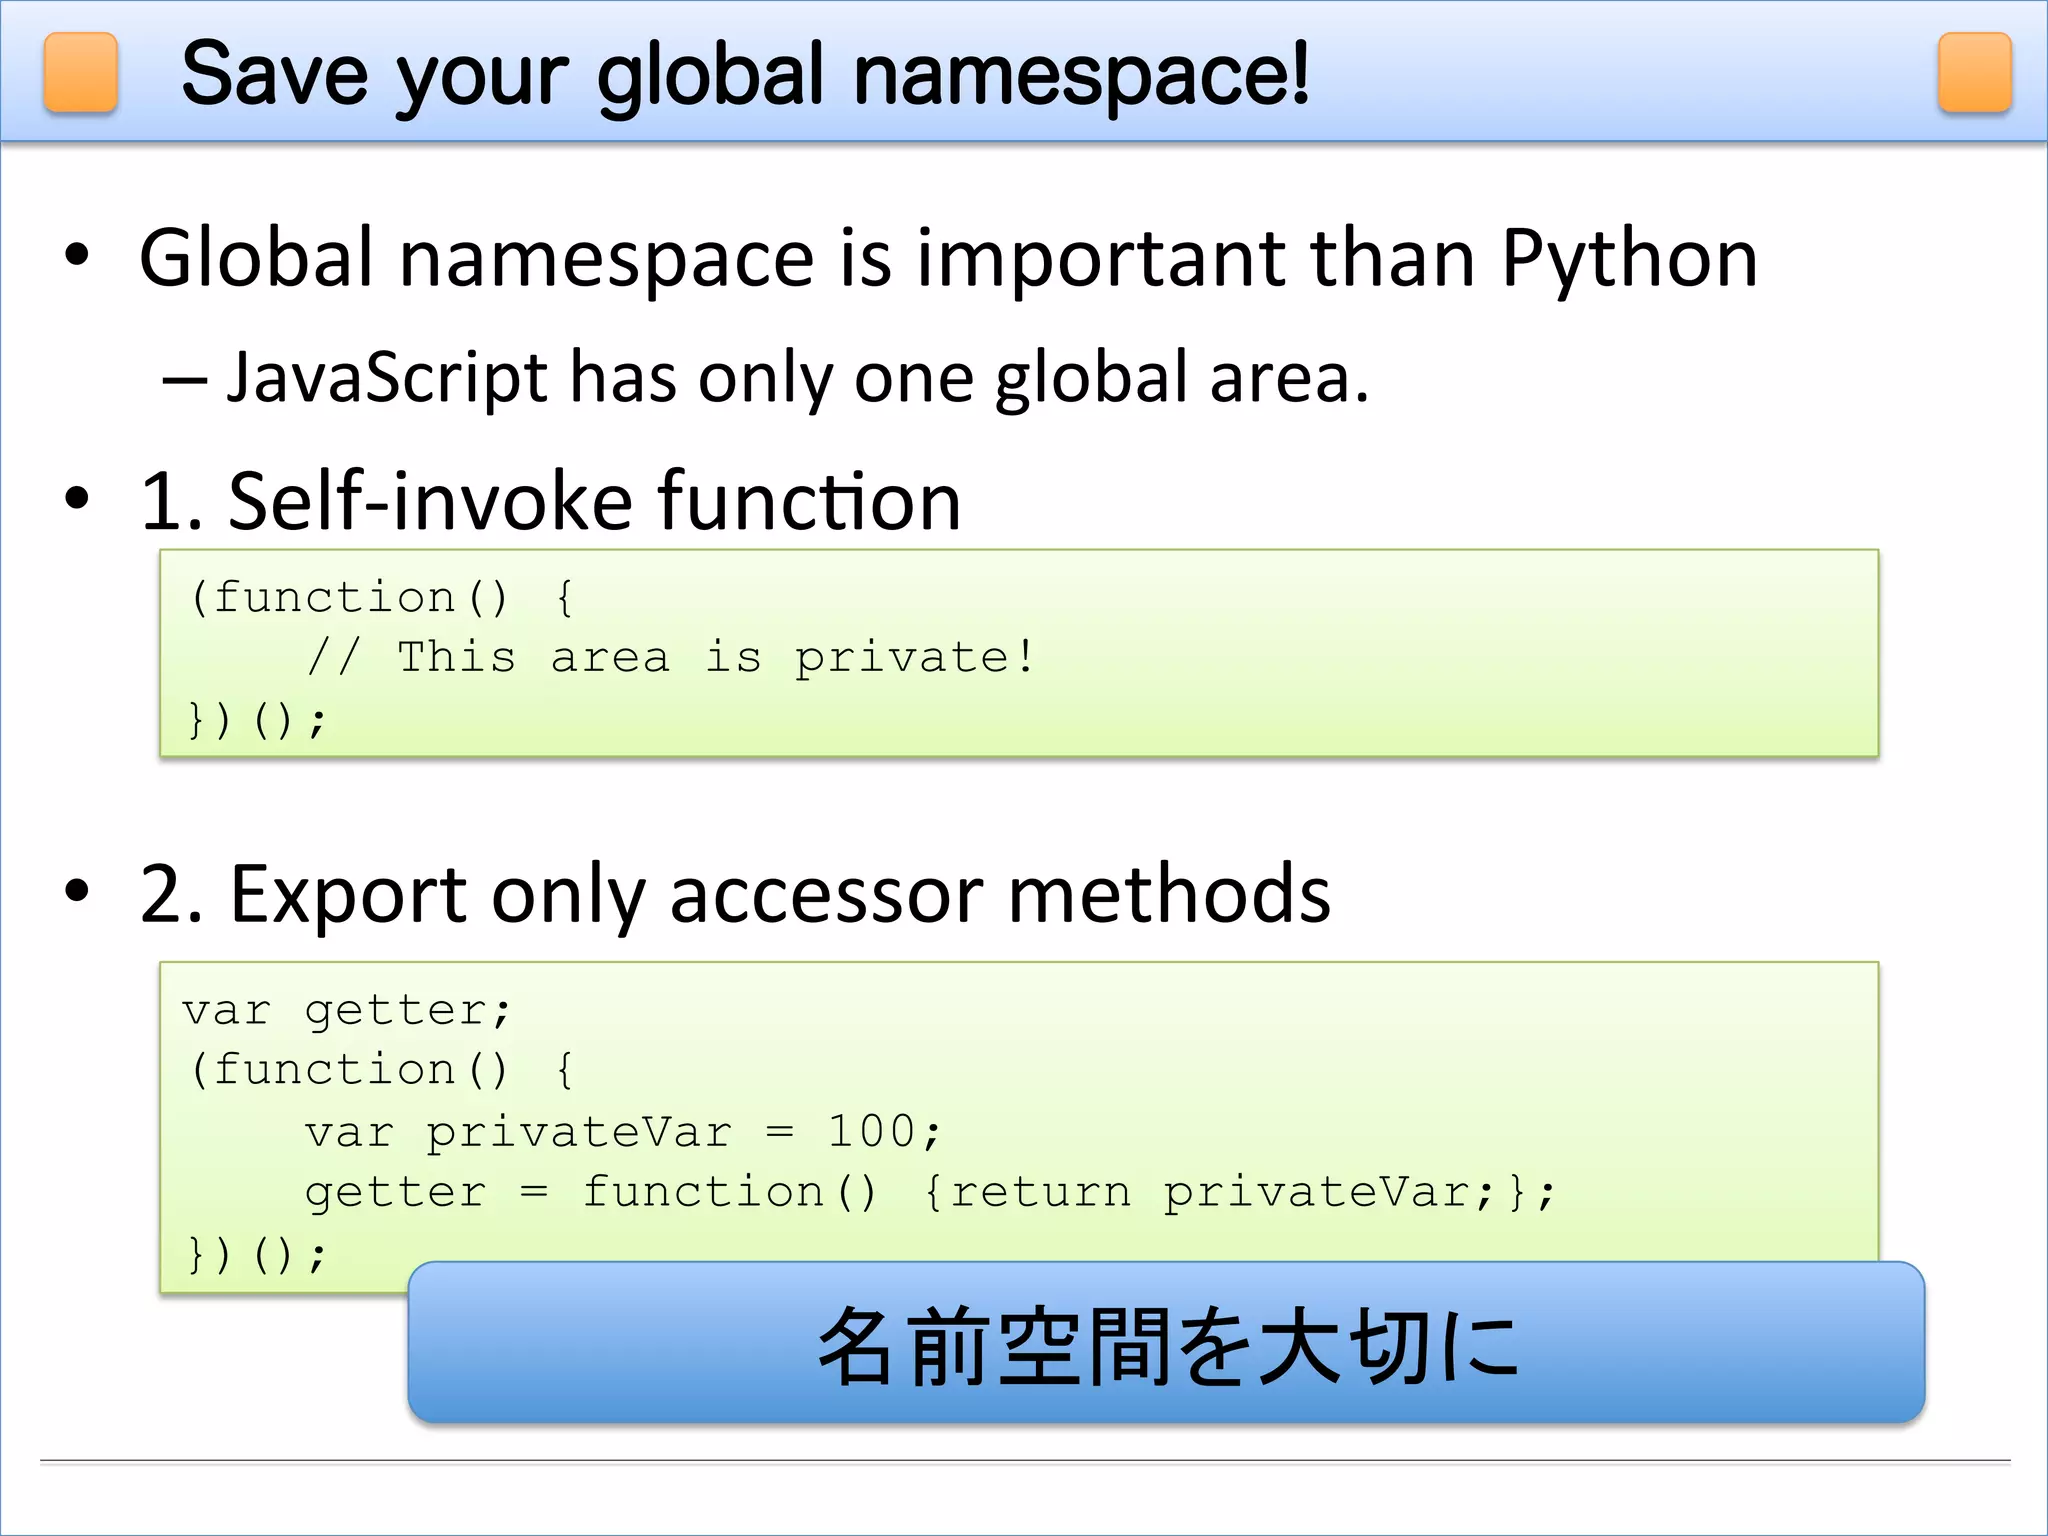Click the first code box's '(function() {' line
2048x1536 pixels.
pyautogui.click(x=381, y=598)
